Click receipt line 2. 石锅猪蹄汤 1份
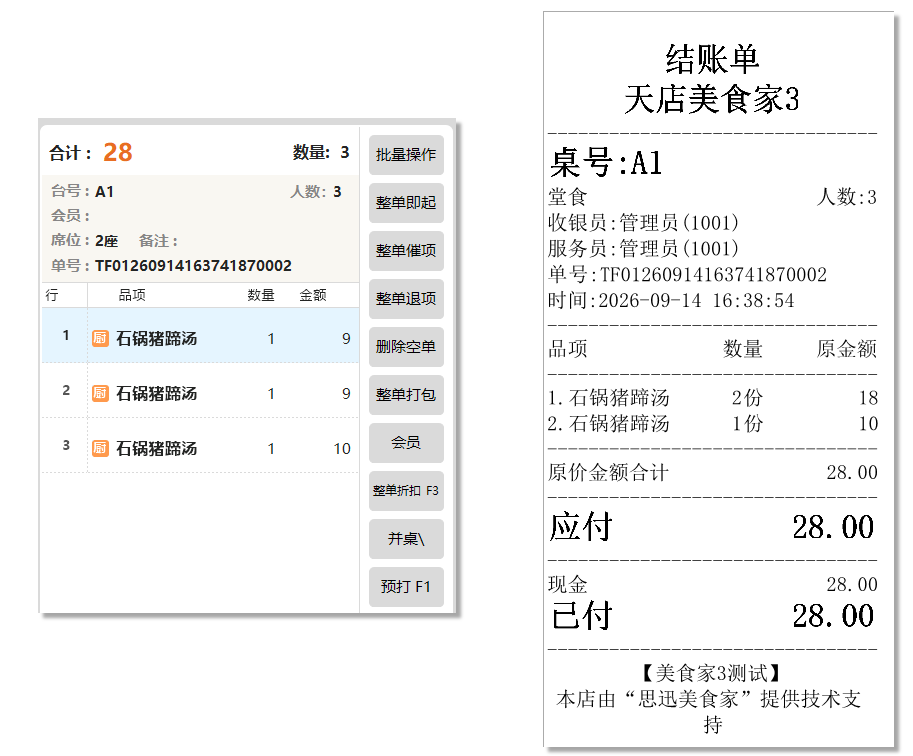913x756 pixels. click(713, 423)
